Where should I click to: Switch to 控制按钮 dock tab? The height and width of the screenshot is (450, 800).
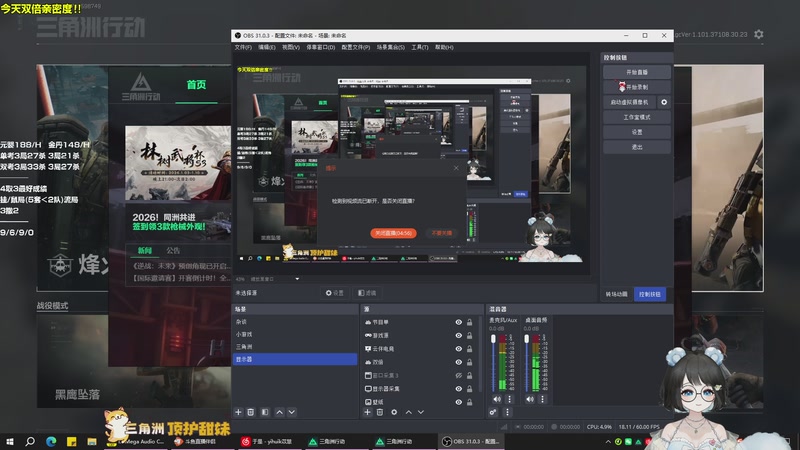coord(649,294)
